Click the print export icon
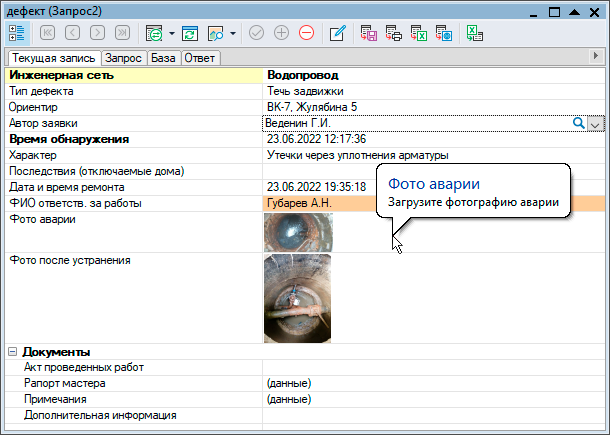 [394, 33]
